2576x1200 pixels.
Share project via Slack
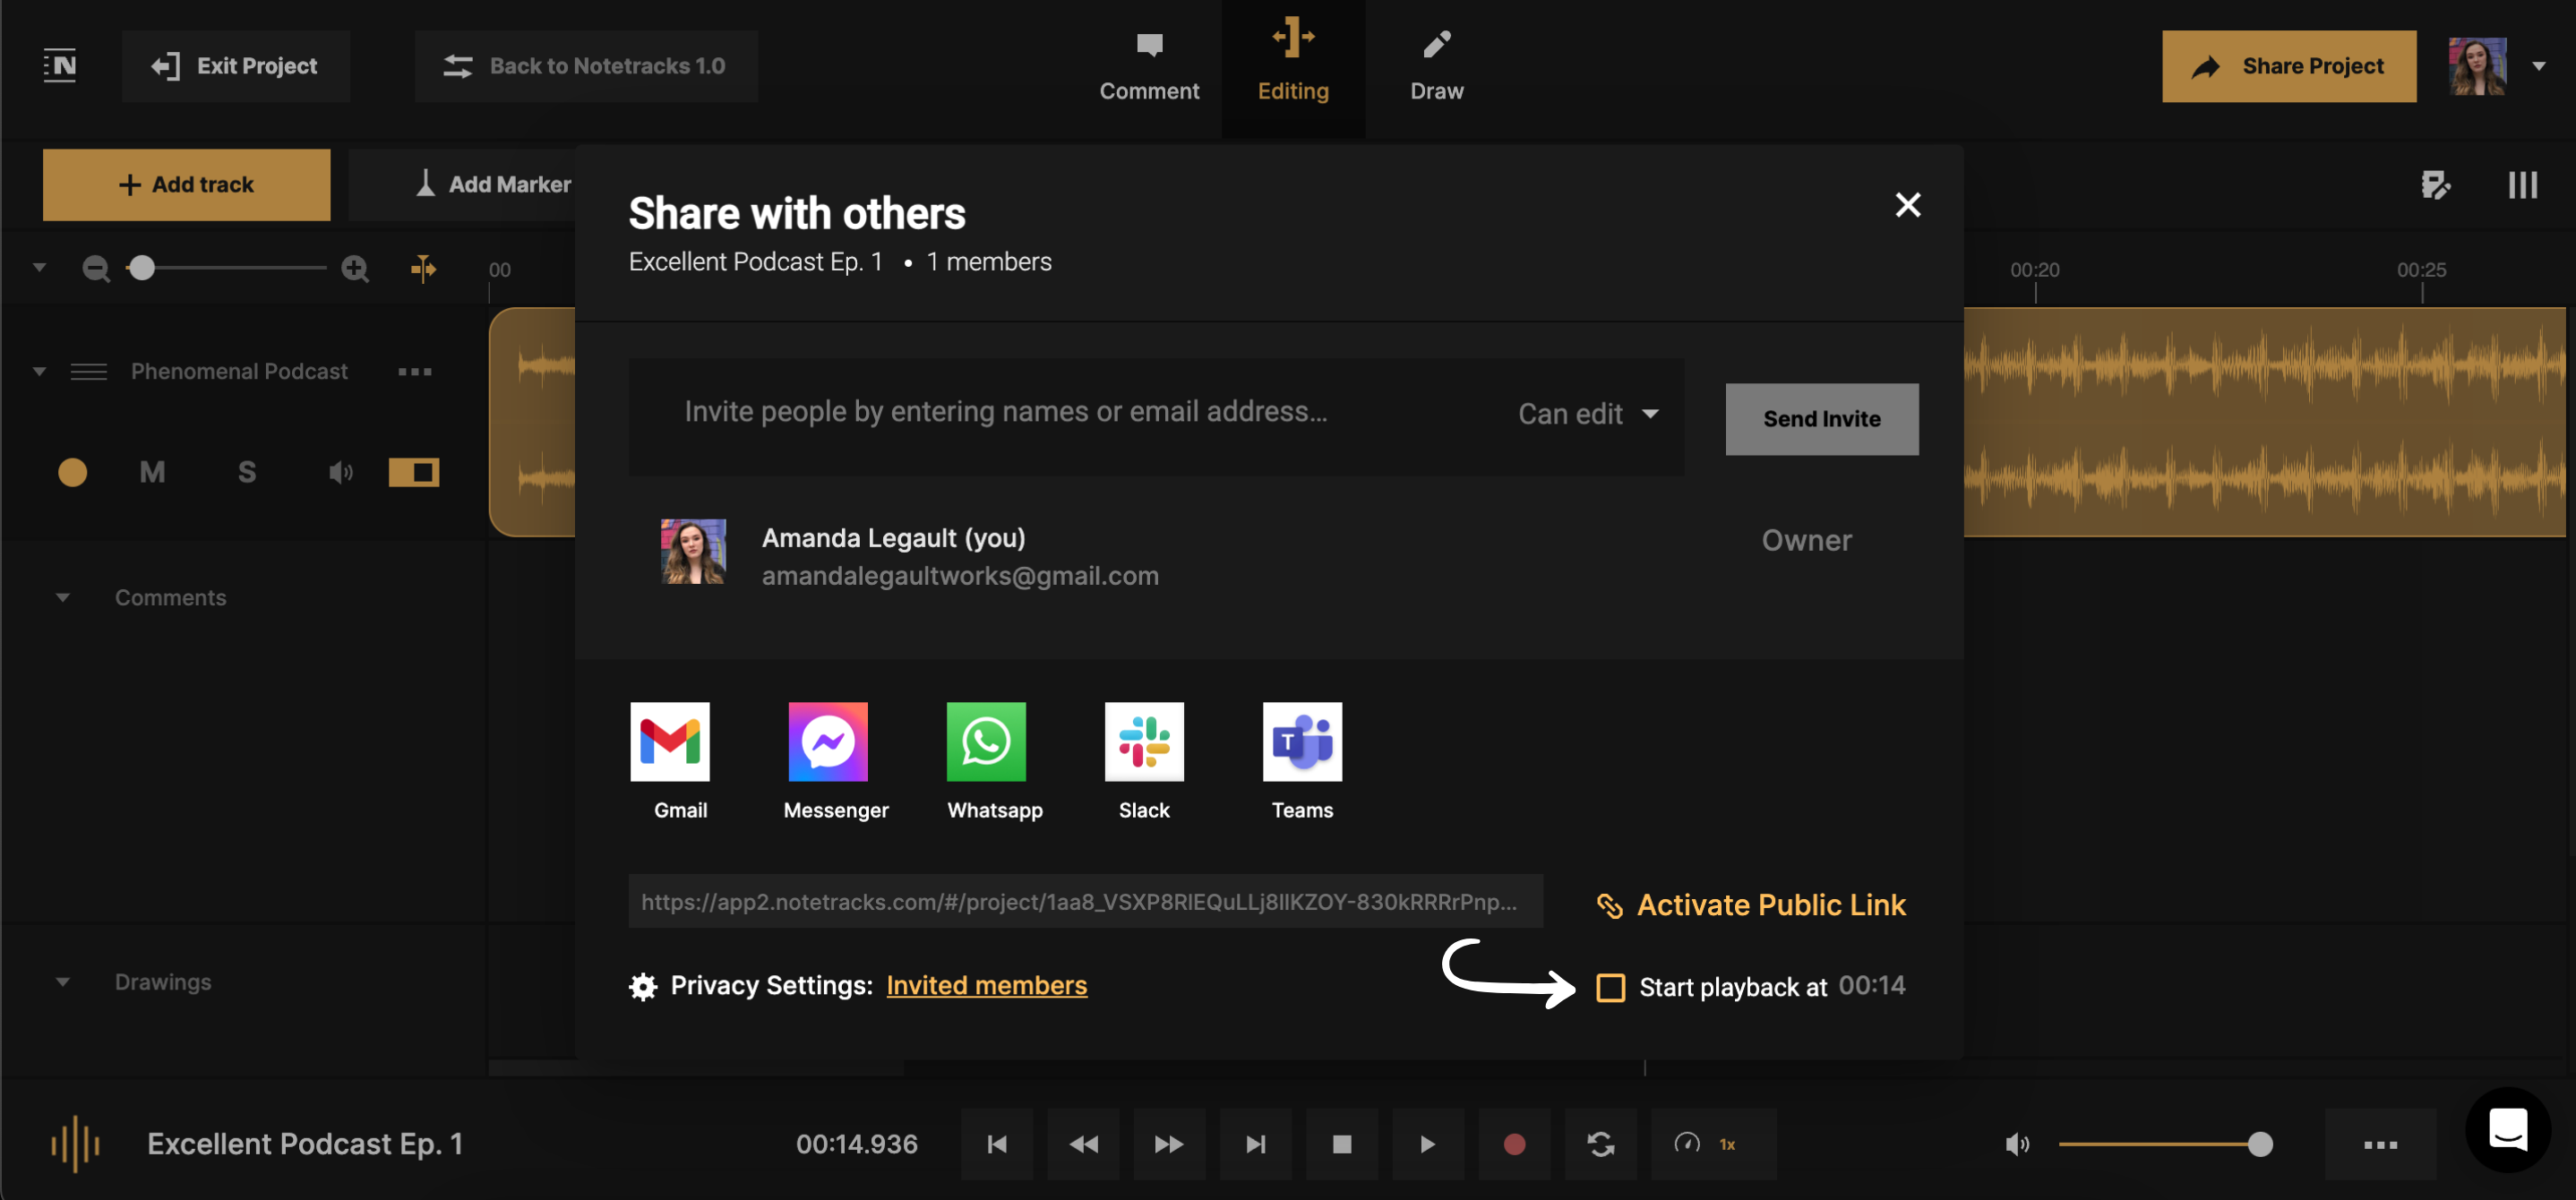(x=1143, y=742)
